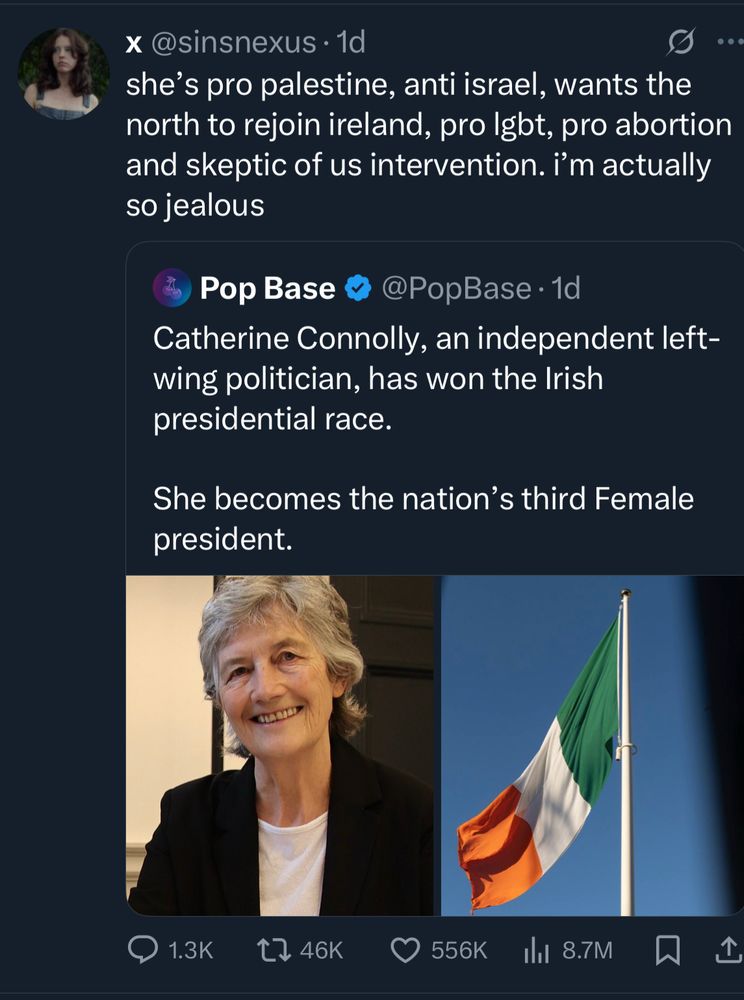Open the photo of the smiling woman

tap(281, 745)
